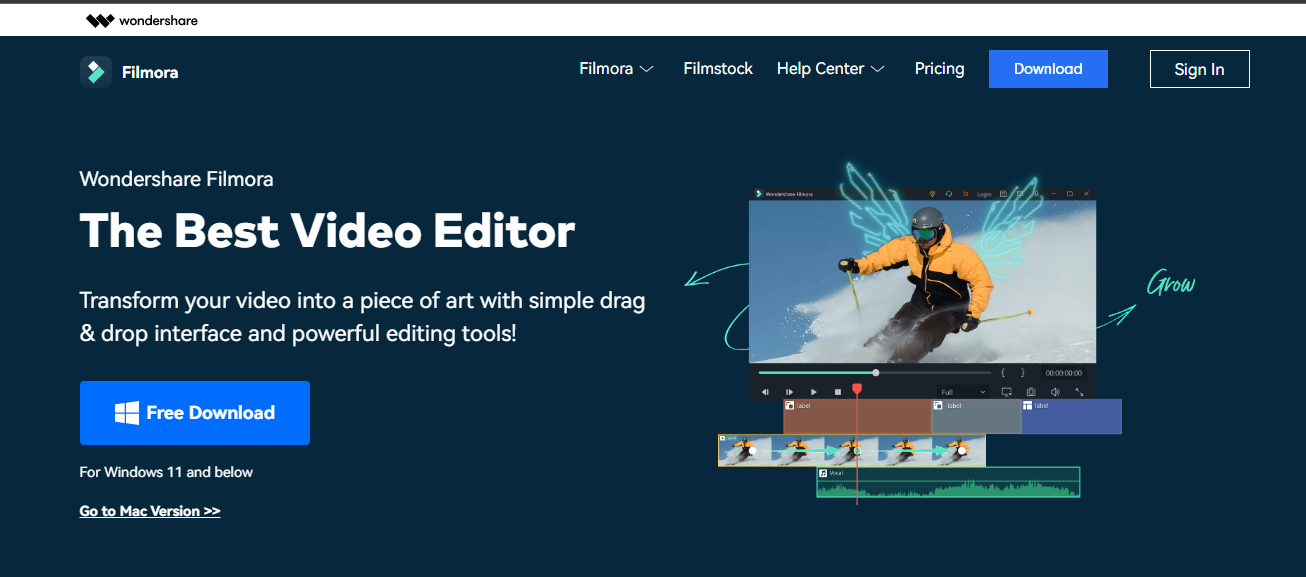This screenshot has width=1306, height=577.
Task: Click the music note icon on Vocal clip
Action: [x=823, y=473]
